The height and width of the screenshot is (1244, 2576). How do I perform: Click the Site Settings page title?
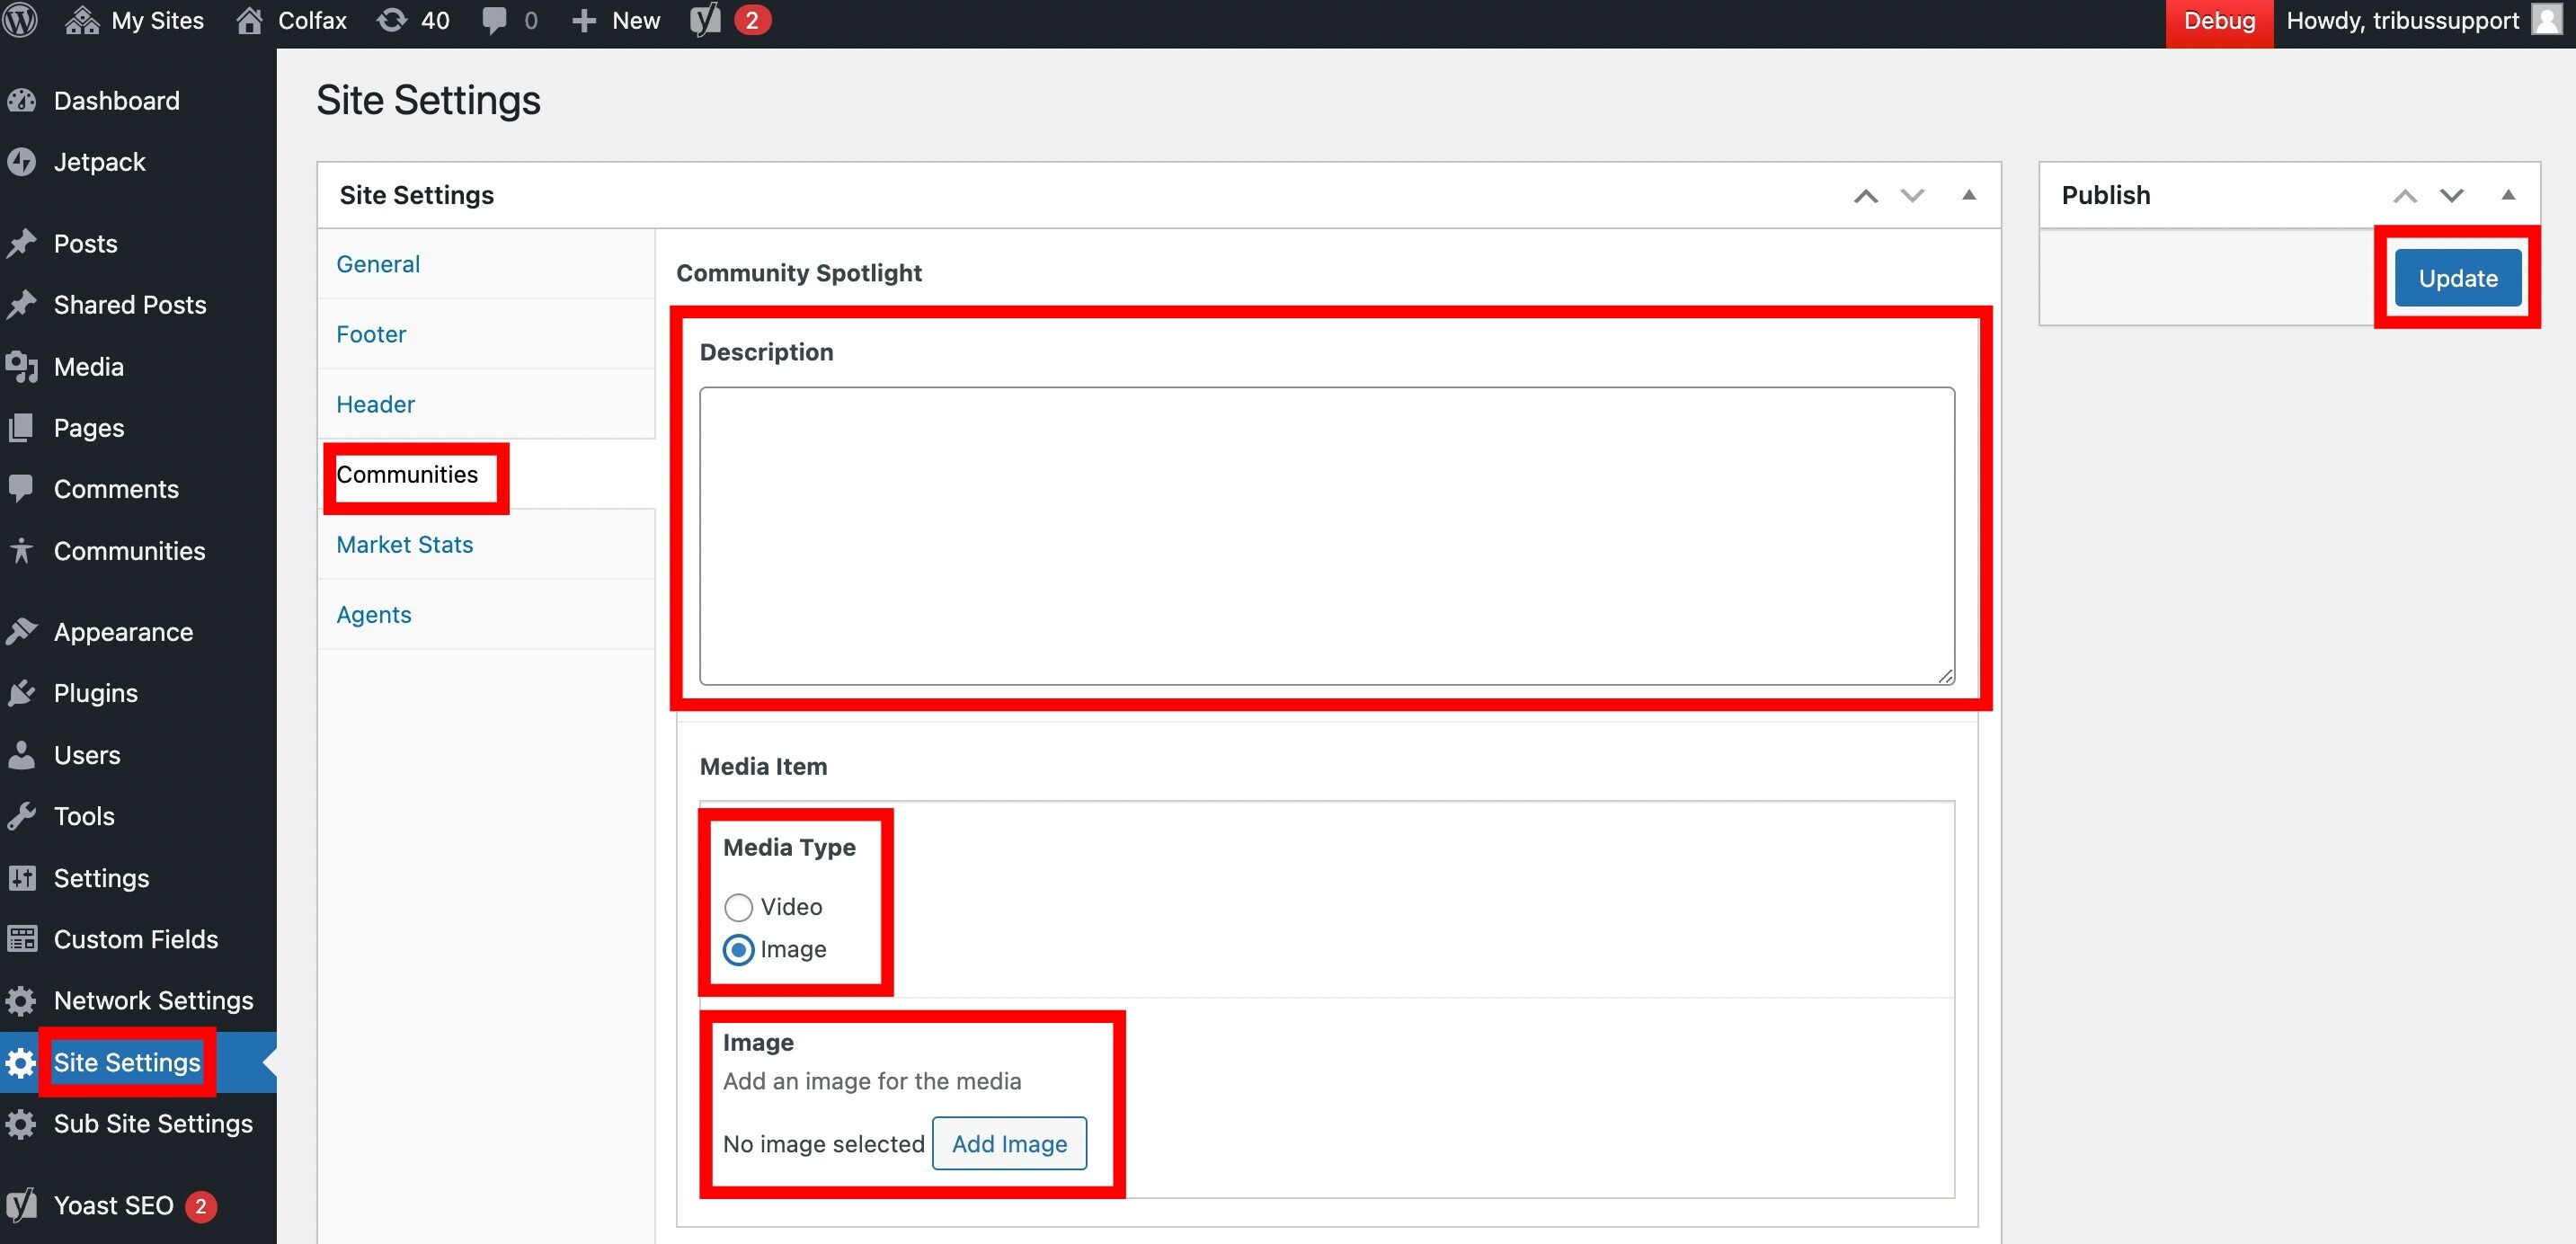point(428,100)
